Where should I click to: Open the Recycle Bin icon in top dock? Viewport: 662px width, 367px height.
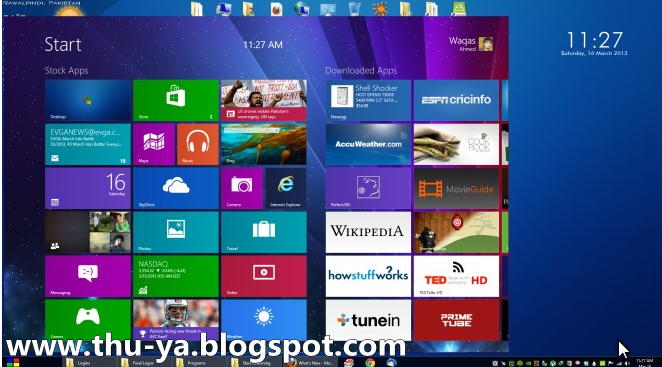pos(354,8)
